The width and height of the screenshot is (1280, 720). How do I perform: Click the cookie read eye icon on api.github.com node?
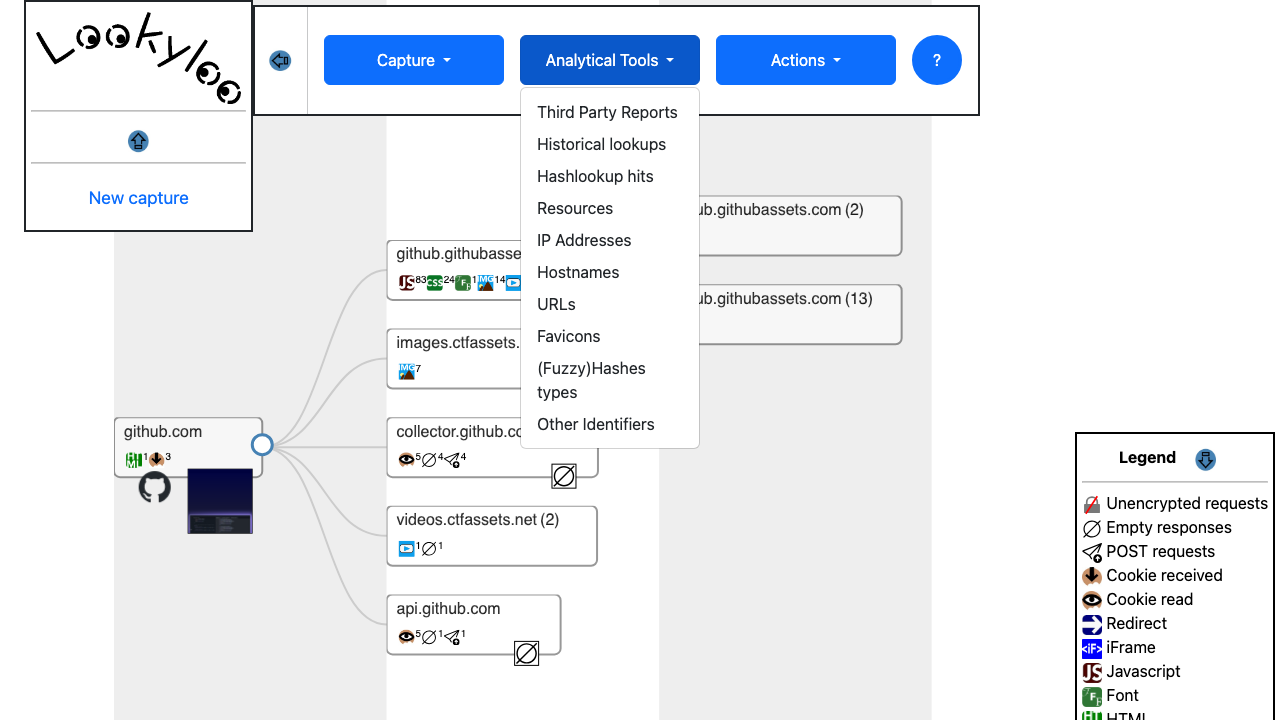tap(406, 637)
